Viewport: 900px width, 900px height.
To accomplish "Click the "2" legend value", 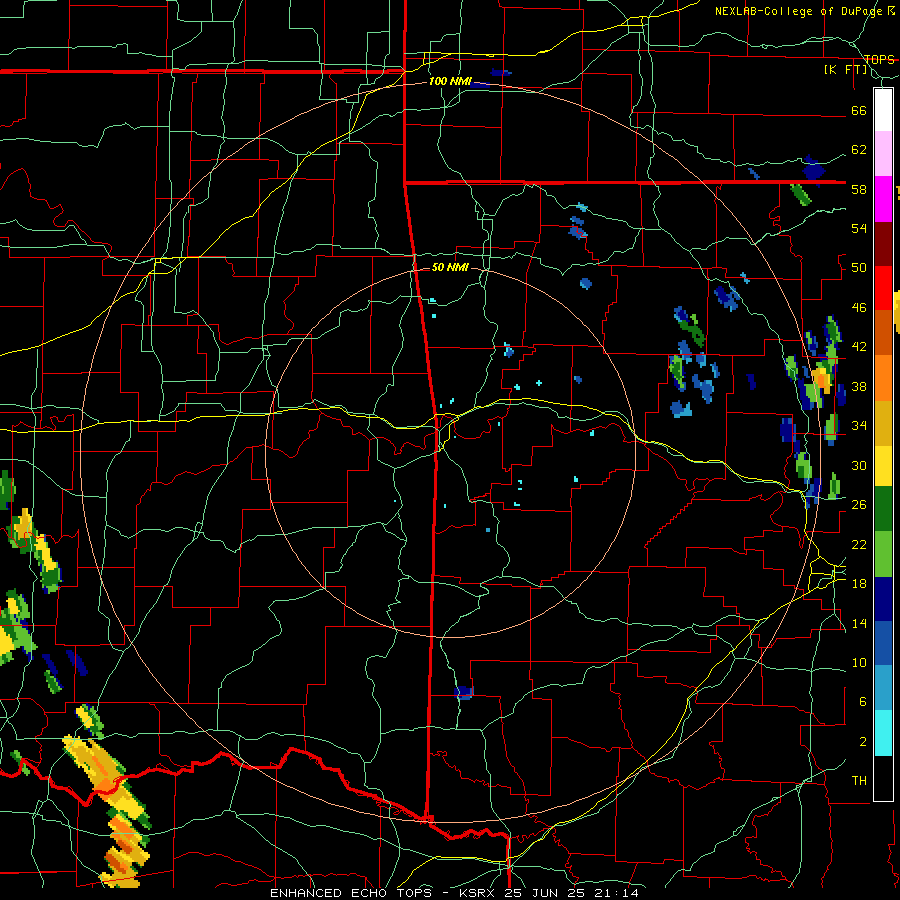I will pos(862,742).
